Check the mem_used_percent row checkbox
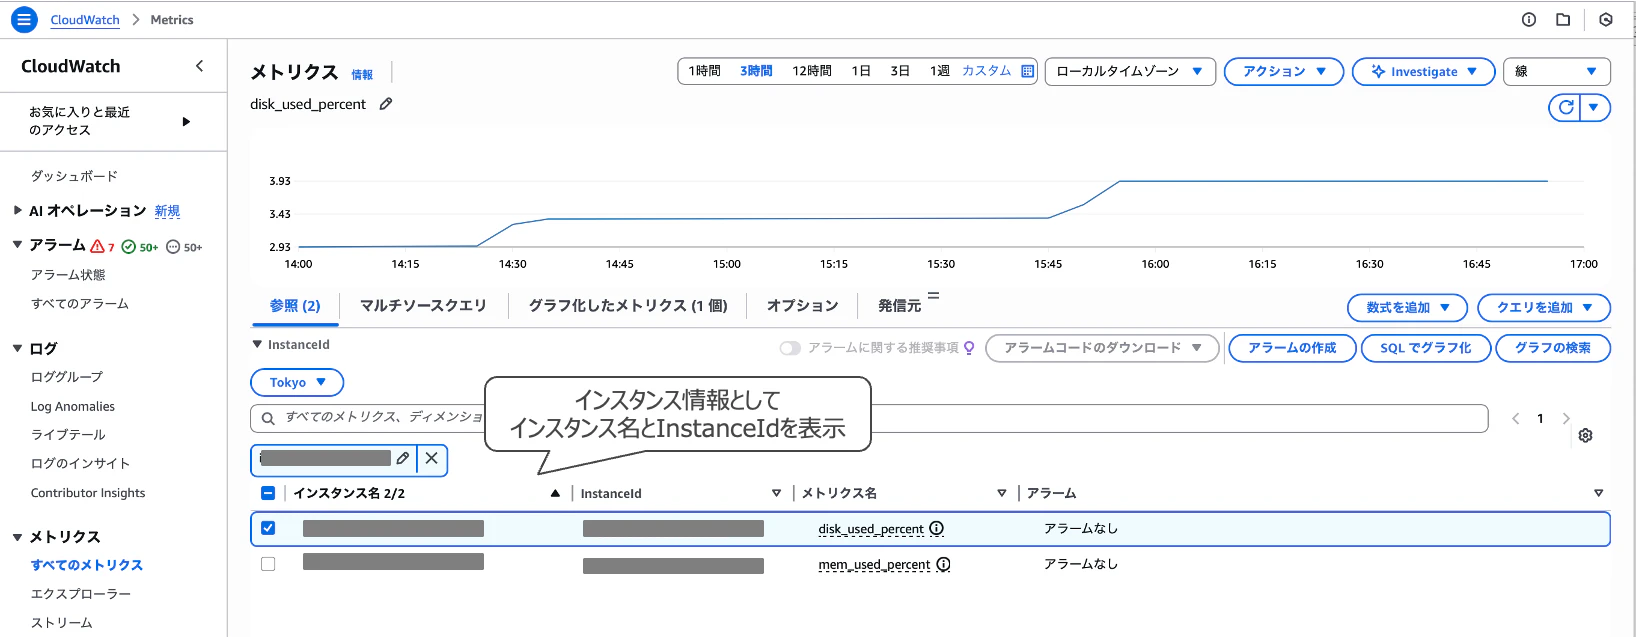 (268, 564)
